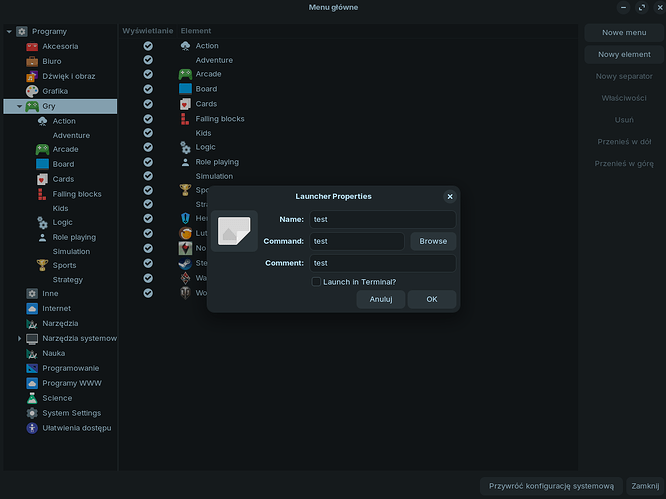Click Przywróć konfigurację systemową button

point(551,486)
